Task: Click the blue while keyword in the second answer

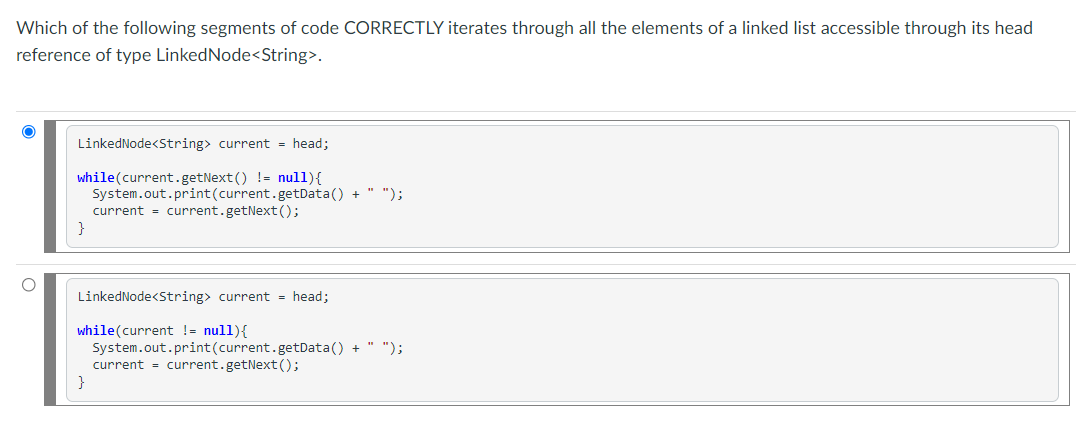Action: [96, 330]
